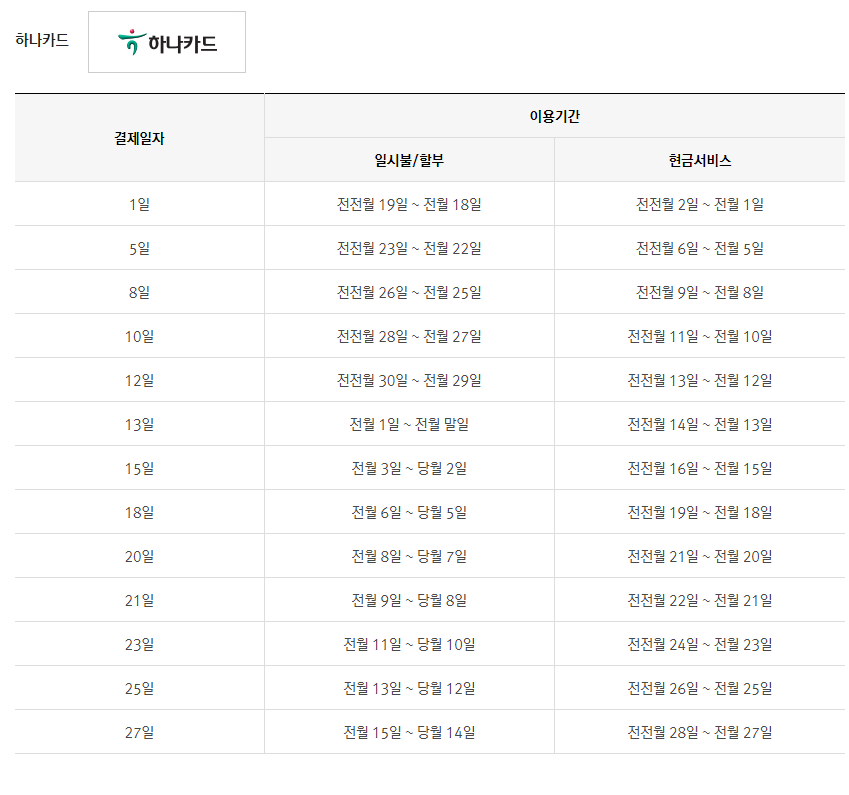
Task: Click cell 전전월 26일 ~ 전월 25일 in 현금서비스 column
Action: coord(700,688)
